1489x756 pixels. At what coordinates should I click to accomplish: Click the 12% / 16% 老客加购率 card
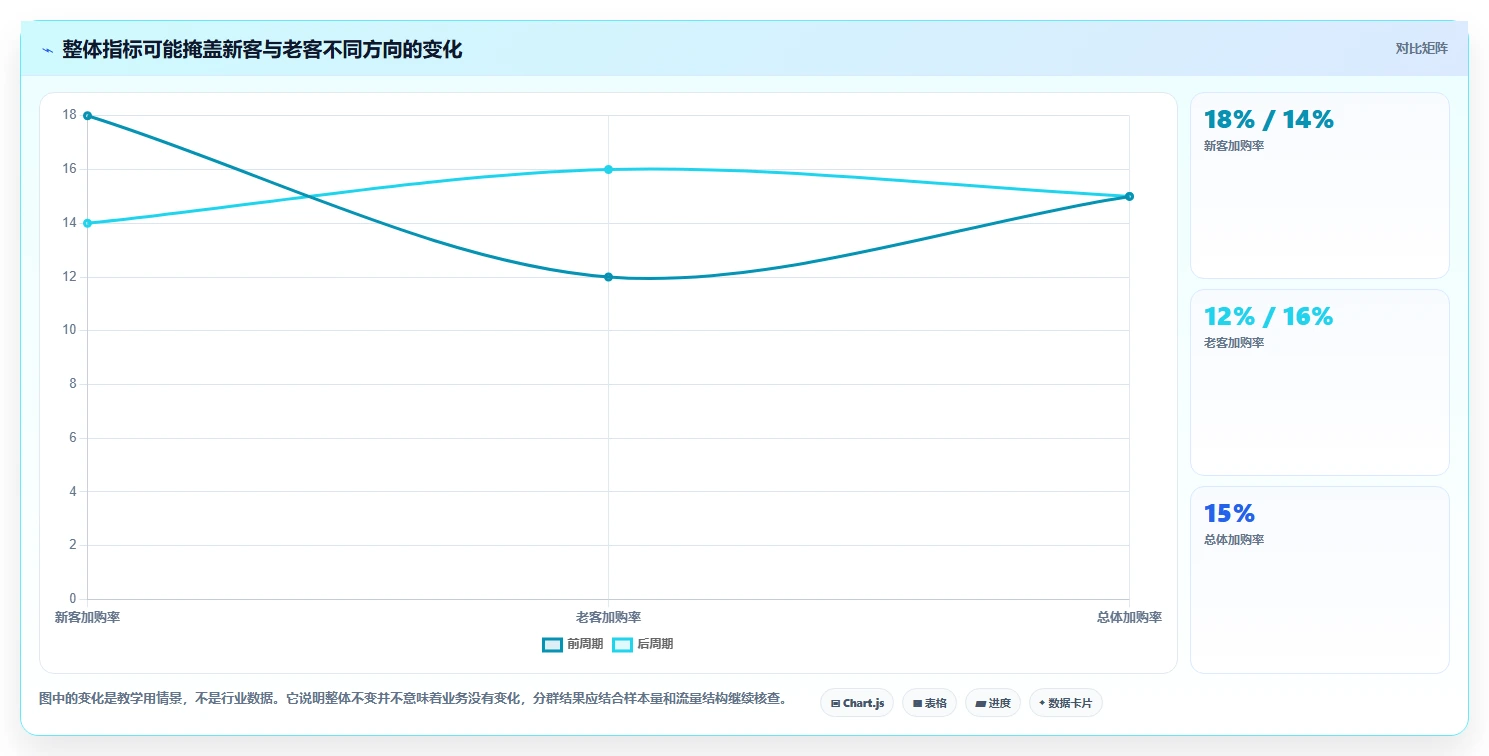point(1319,382)
